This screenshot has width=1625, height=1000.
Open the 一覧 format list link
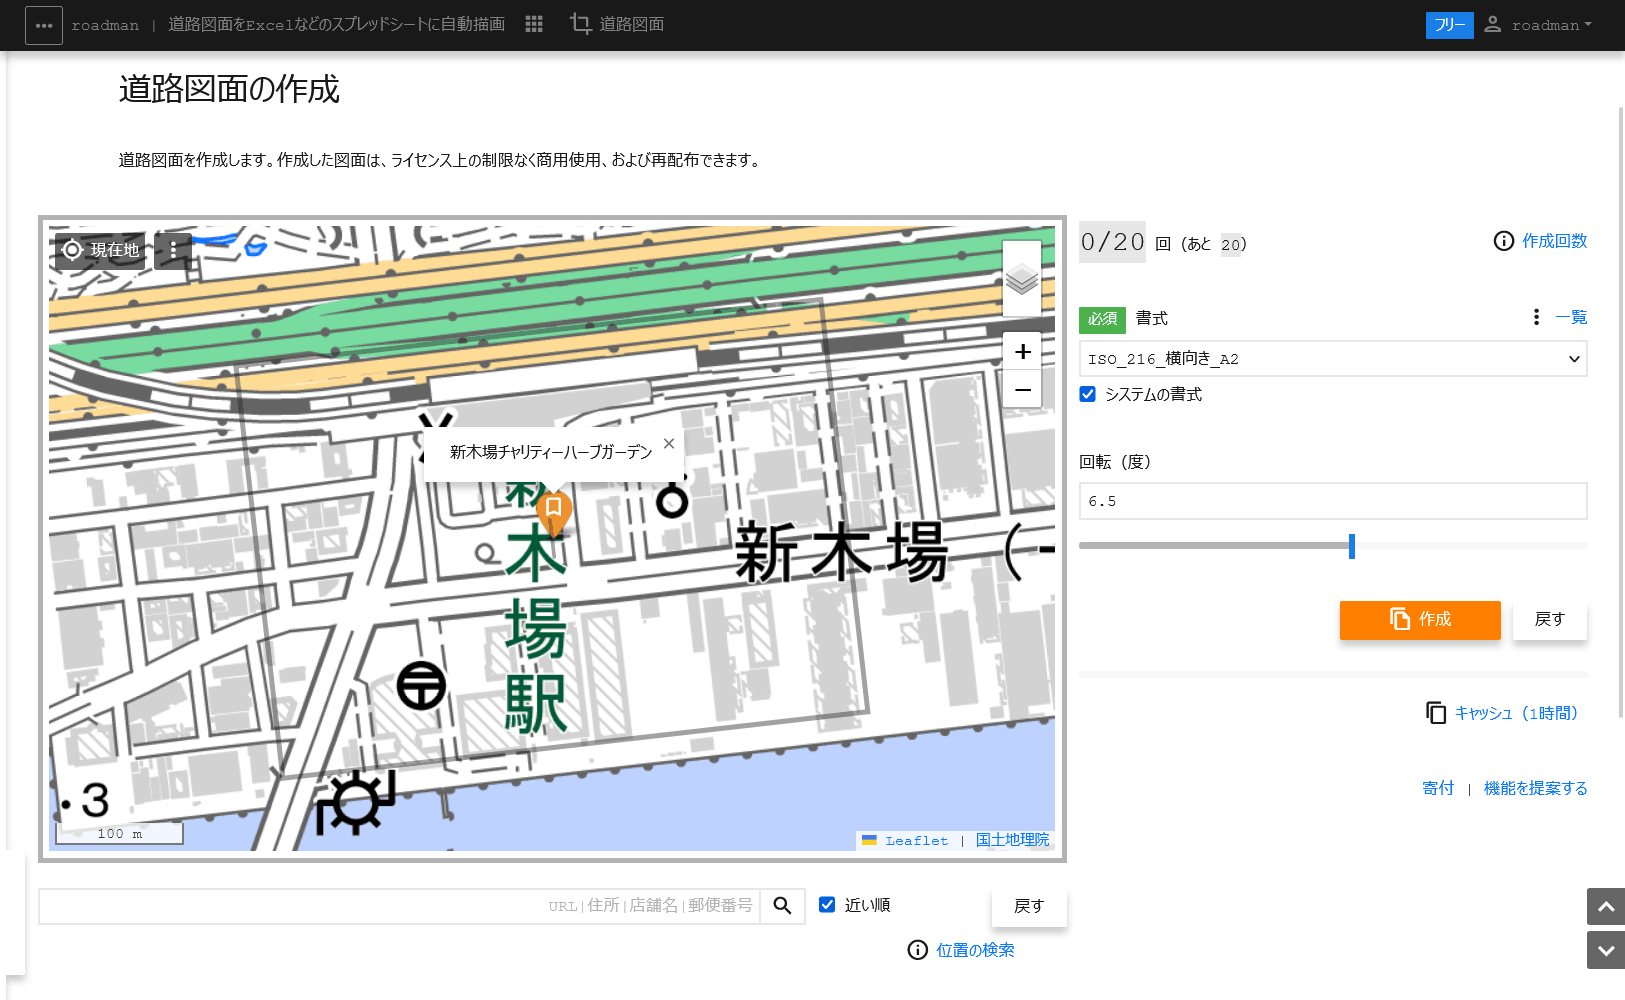tap(1571, 317)
